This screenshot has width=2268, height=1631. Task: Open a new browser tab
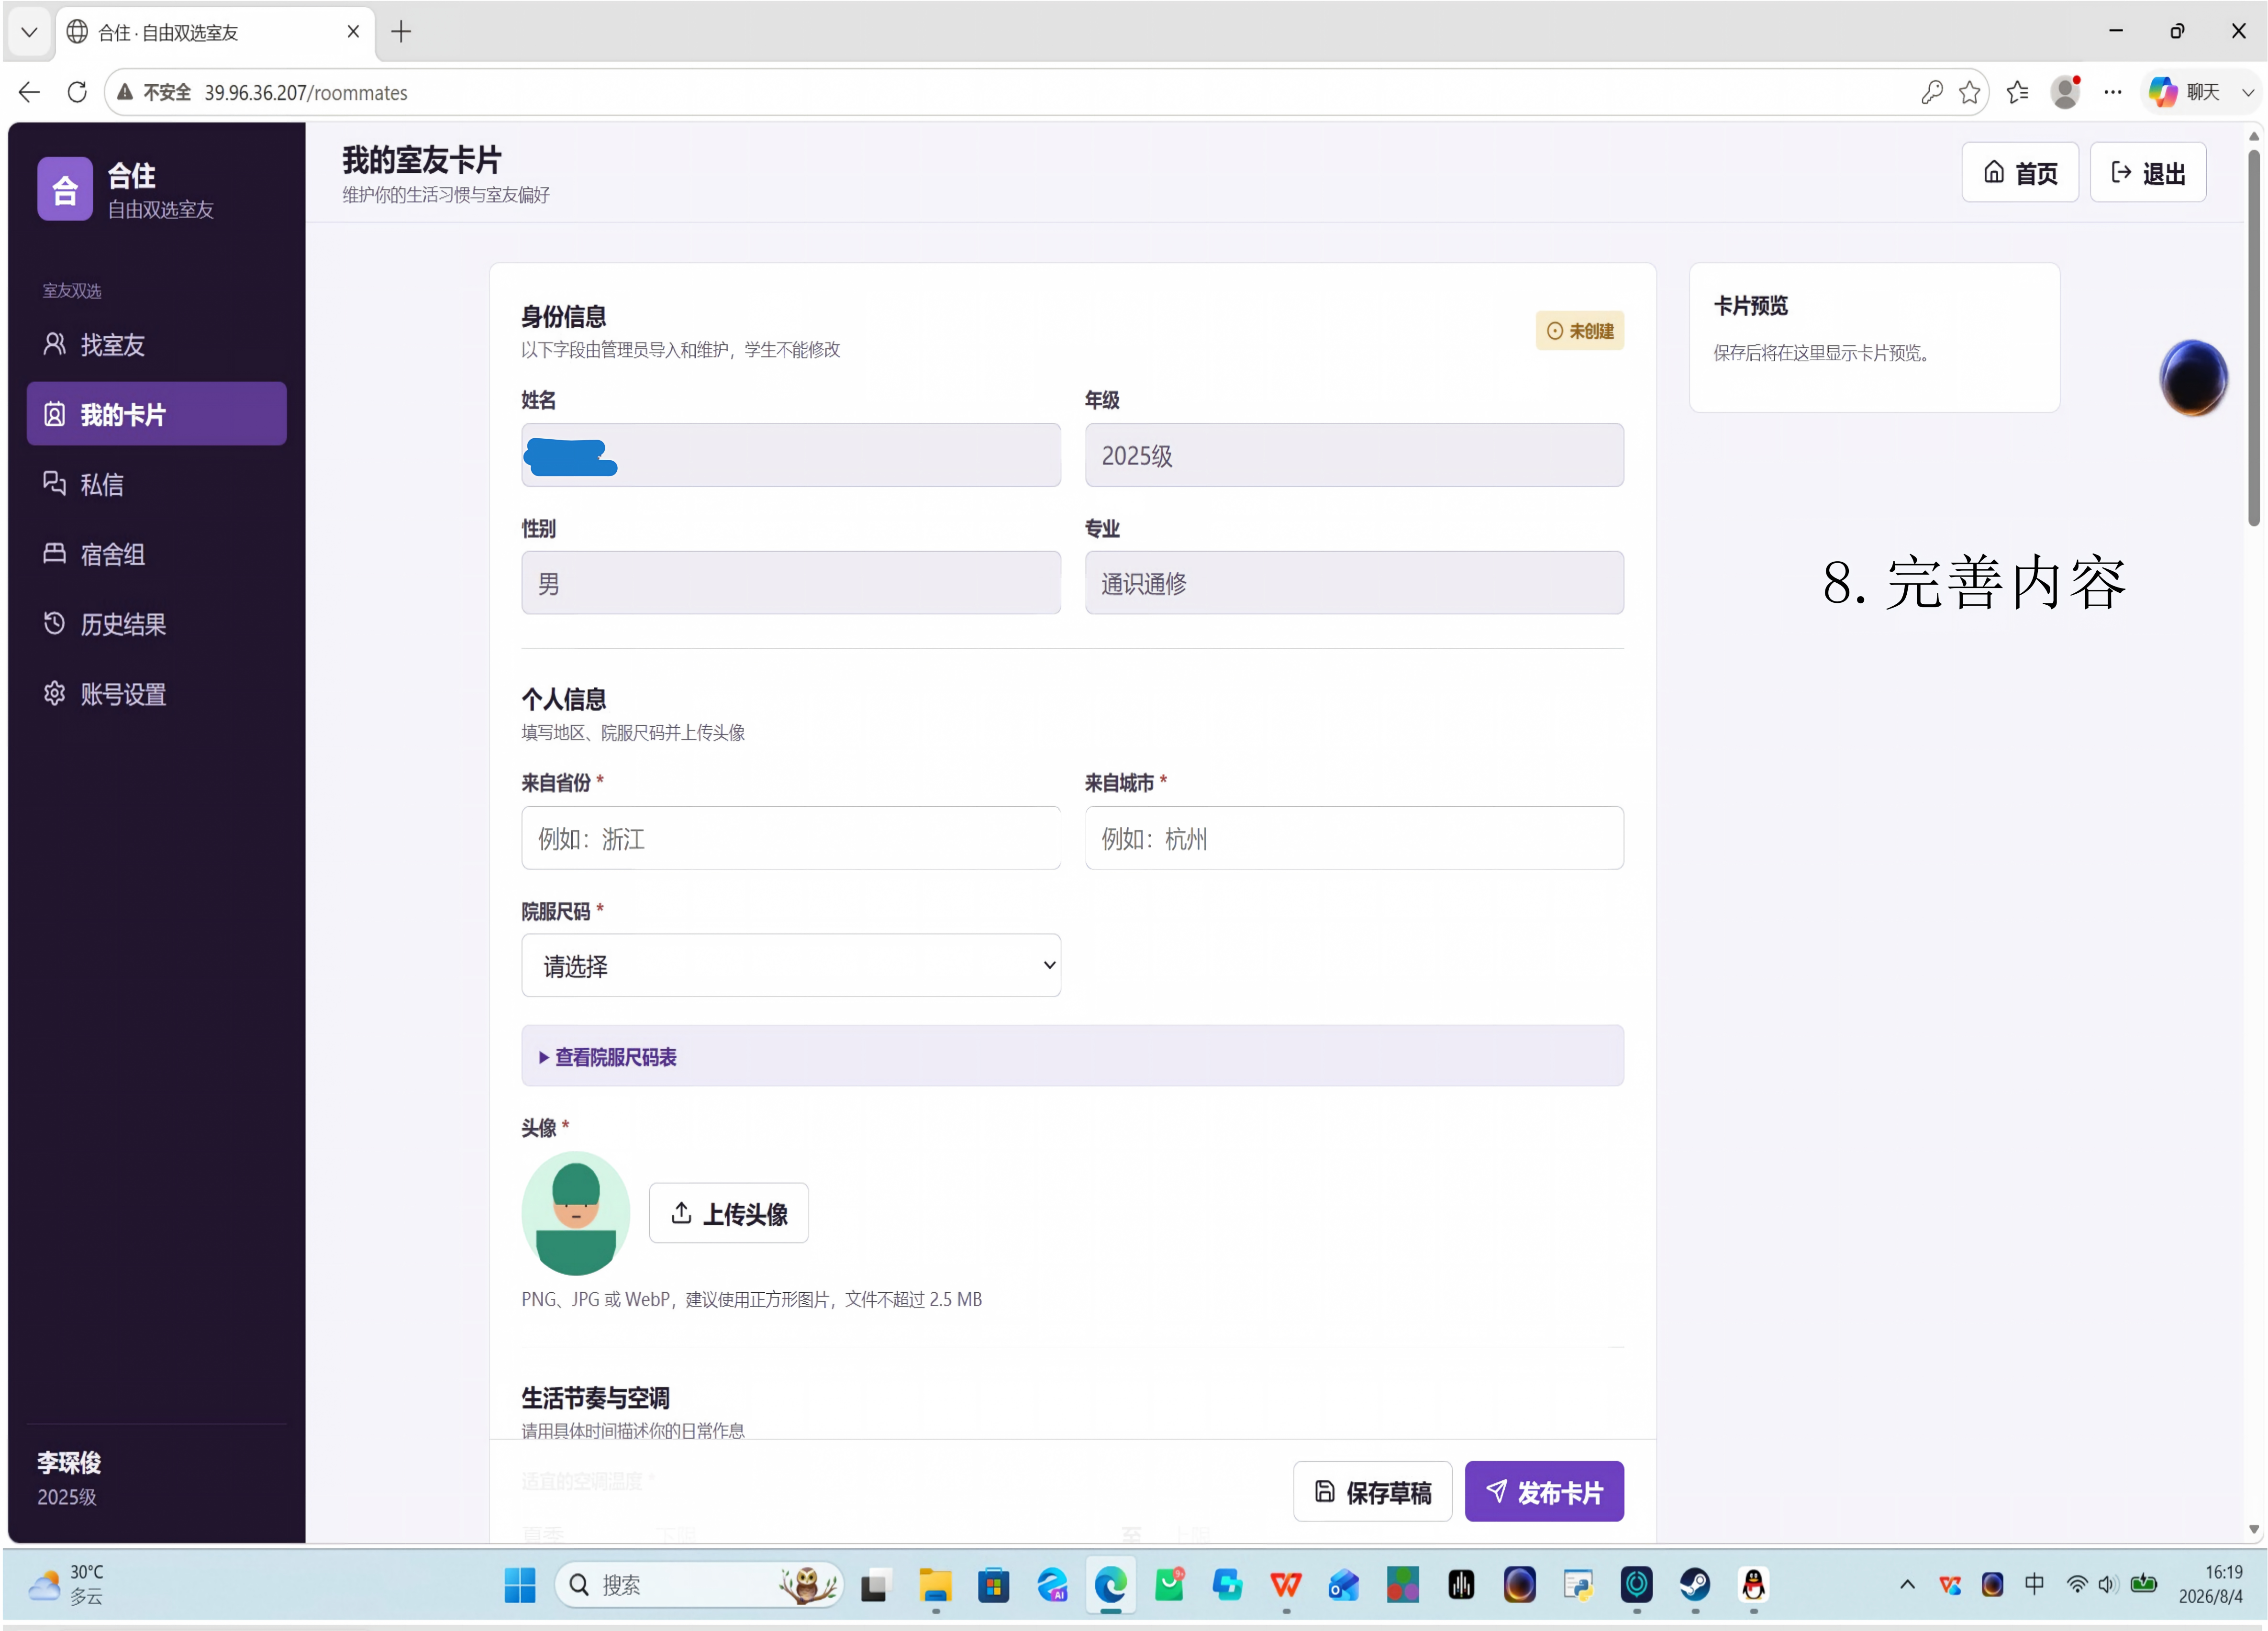coord(401,32)
